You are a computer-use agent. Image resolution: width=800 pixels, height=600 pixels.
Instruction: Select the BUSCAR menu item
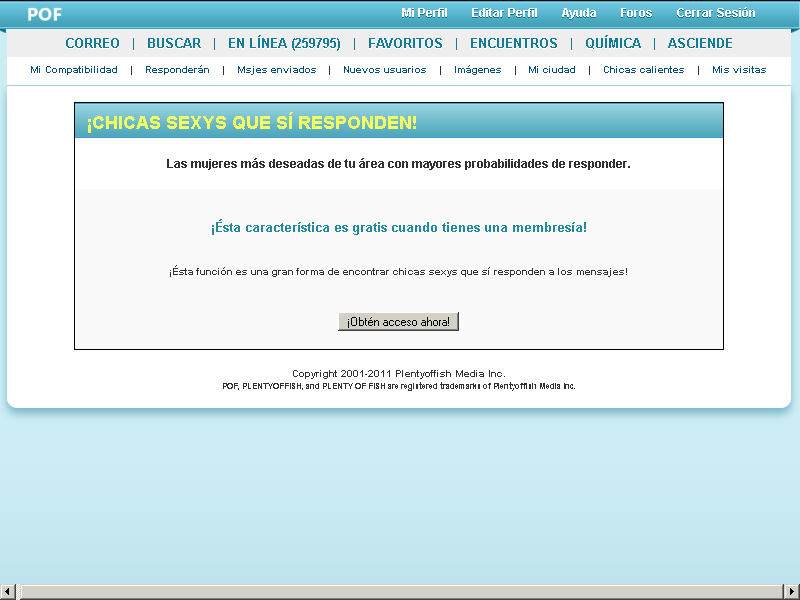point(174,43)
